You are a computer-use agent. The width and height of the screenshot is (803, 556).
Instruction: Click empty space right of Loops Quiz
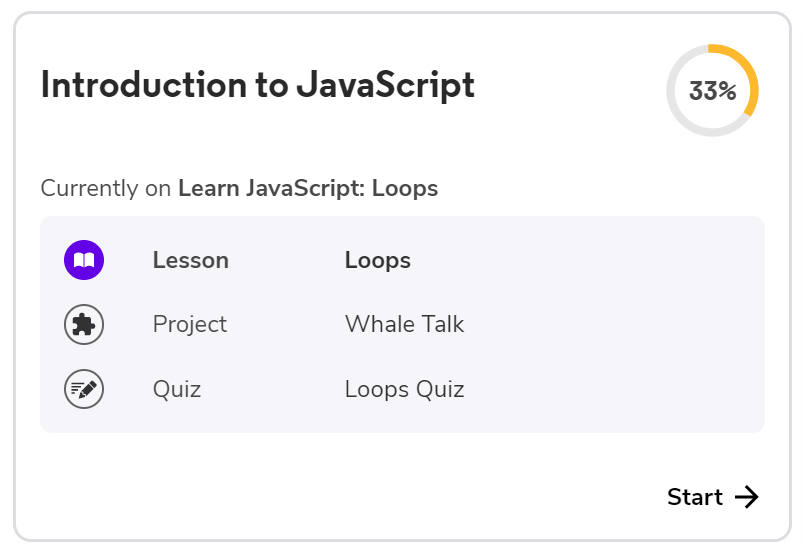click(x=610, y=389)
